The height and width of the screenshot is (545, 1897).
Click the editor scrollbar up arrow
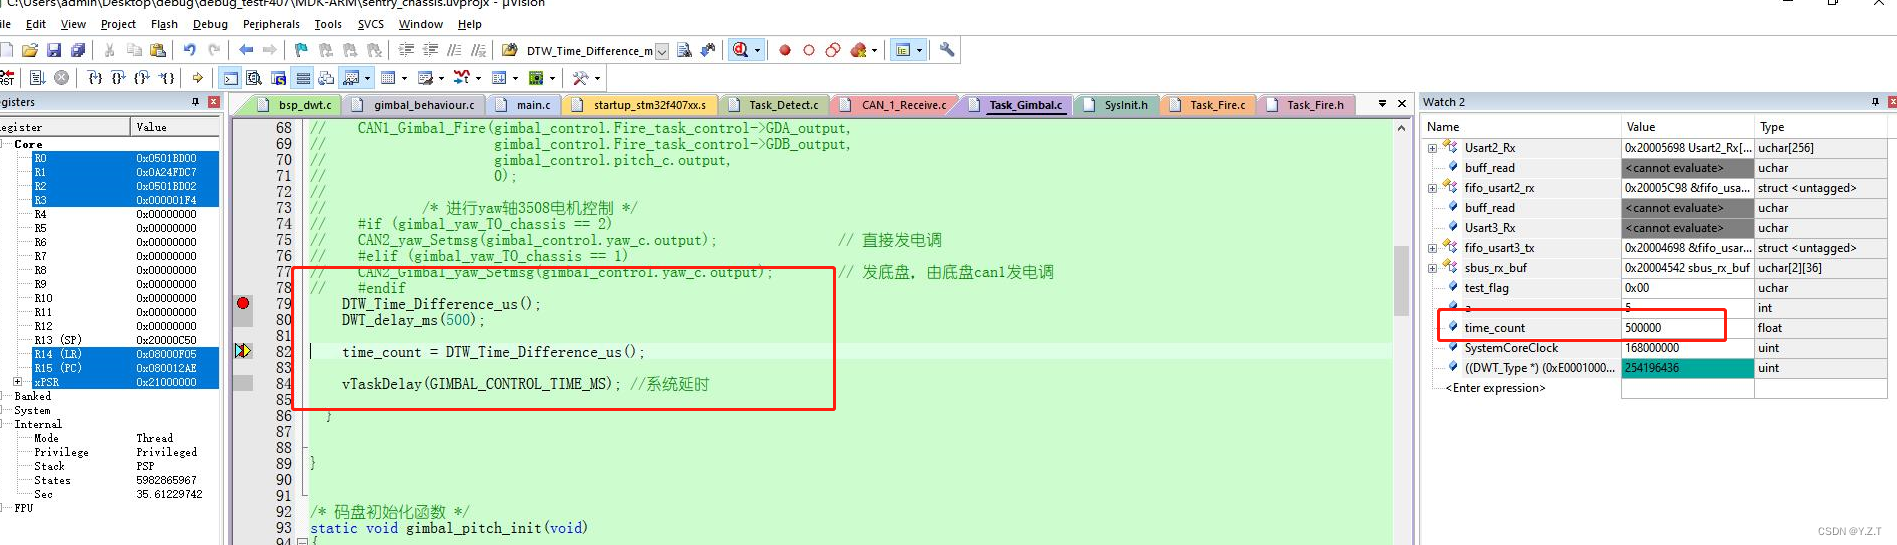click(1401, 128)
